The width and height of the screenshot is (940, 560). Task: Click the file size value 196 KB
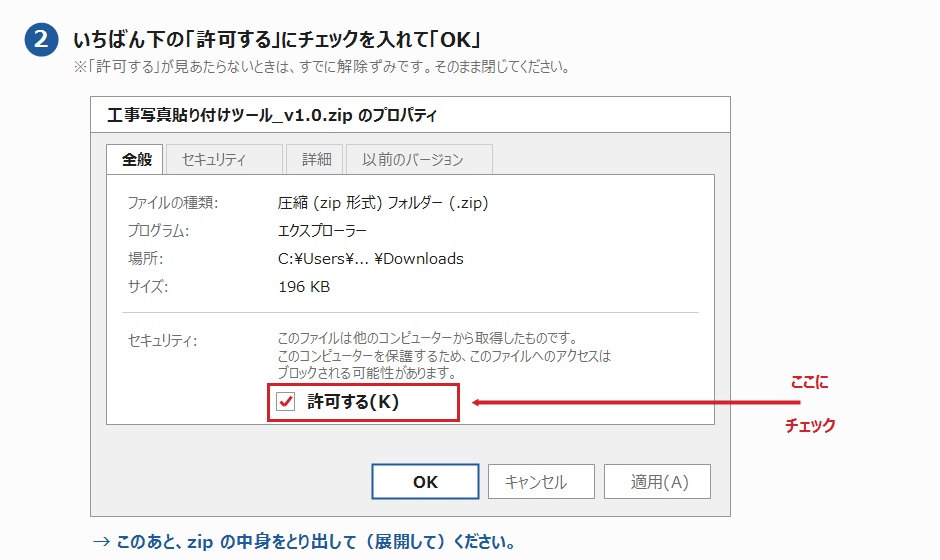click(304, 287)
